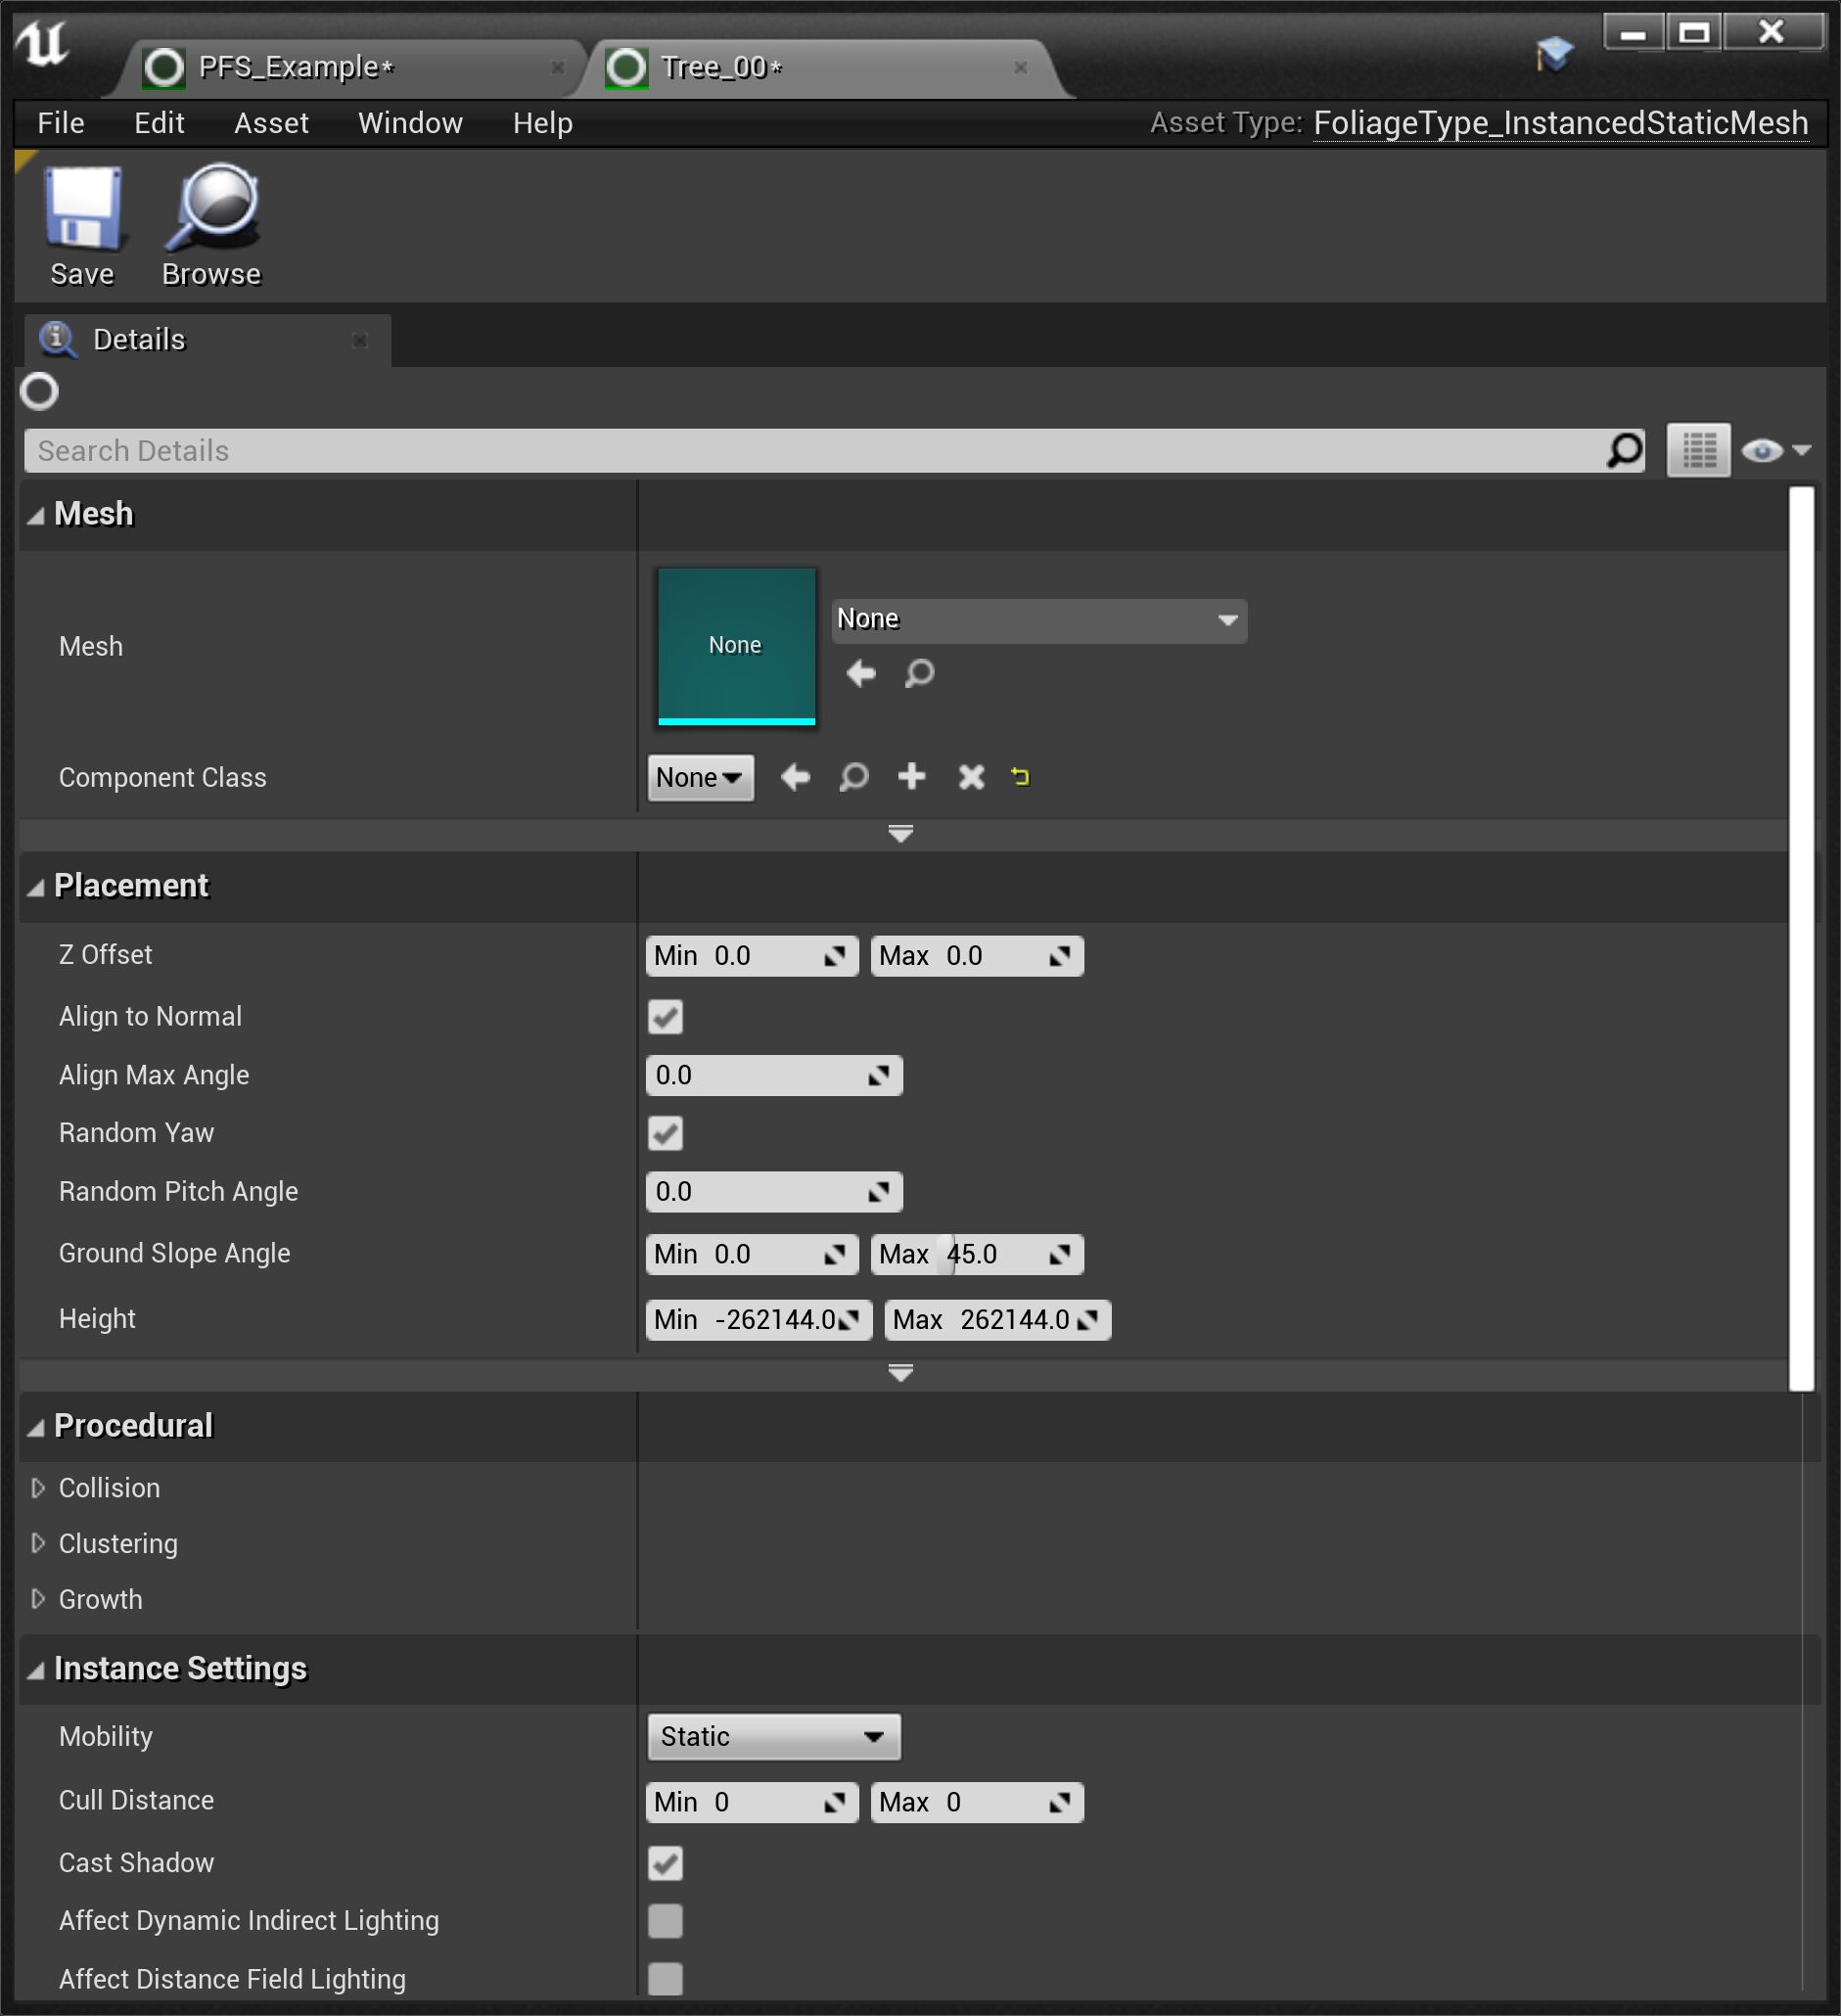The image size is (1841, 2016).
Task: Open the tutorial graduation cap icon
Action: (x=1553, y=54)
